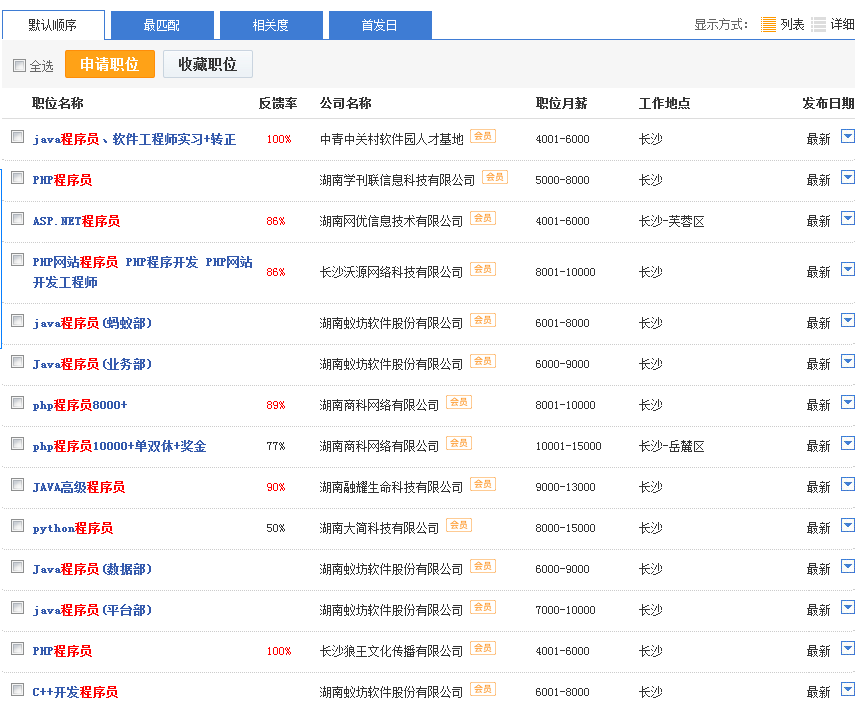Click 会员 badge beside 中青中关村软件园人才基地
865x702 pixels.
[x=483, y=136]
